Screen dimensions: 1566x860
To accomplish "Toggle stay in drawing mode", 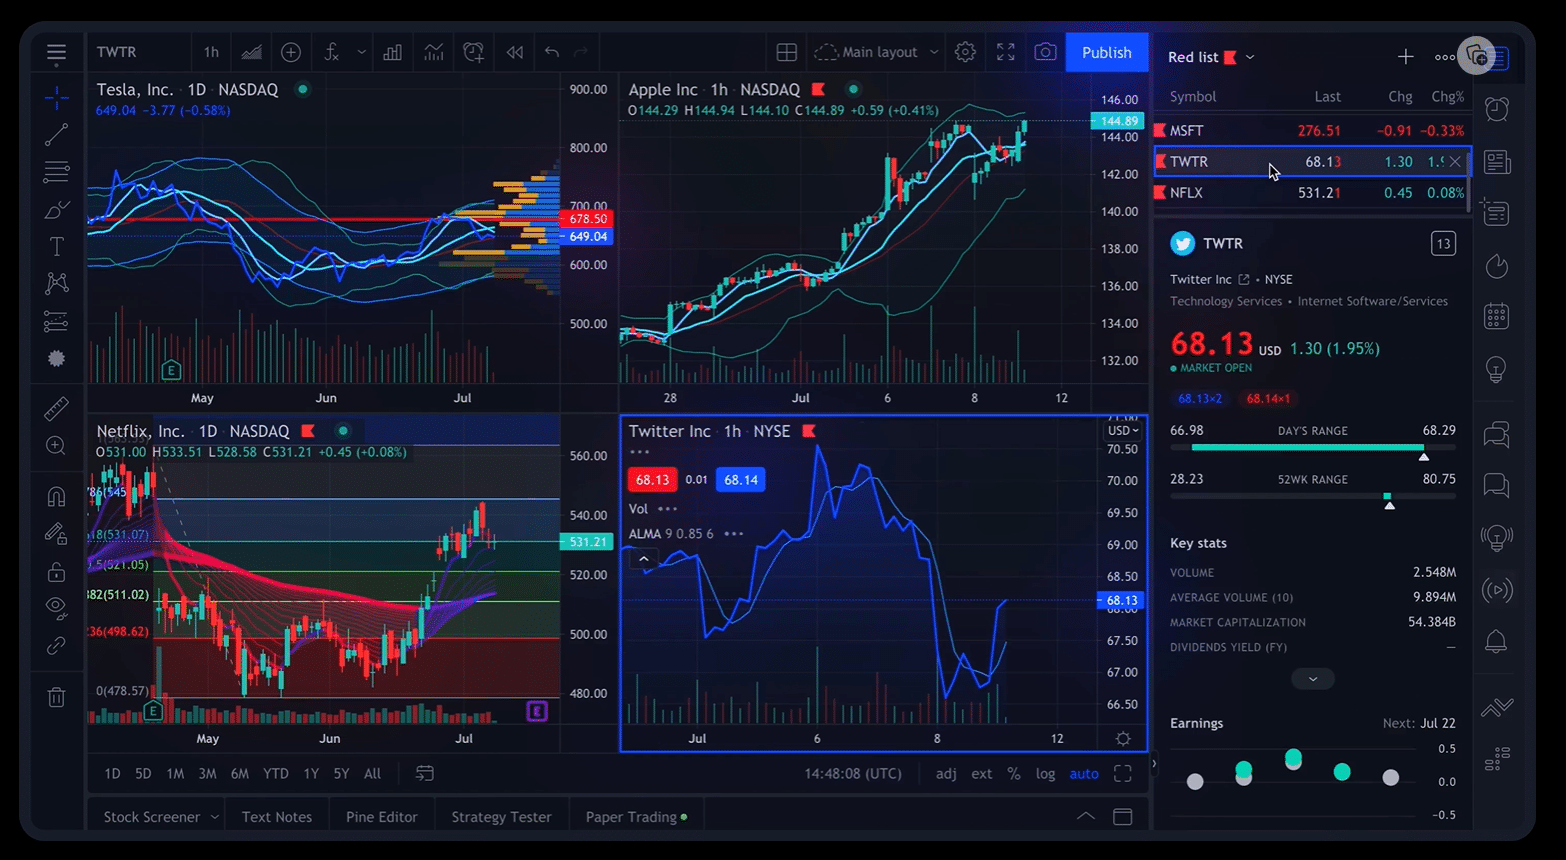I will (56, 534).
